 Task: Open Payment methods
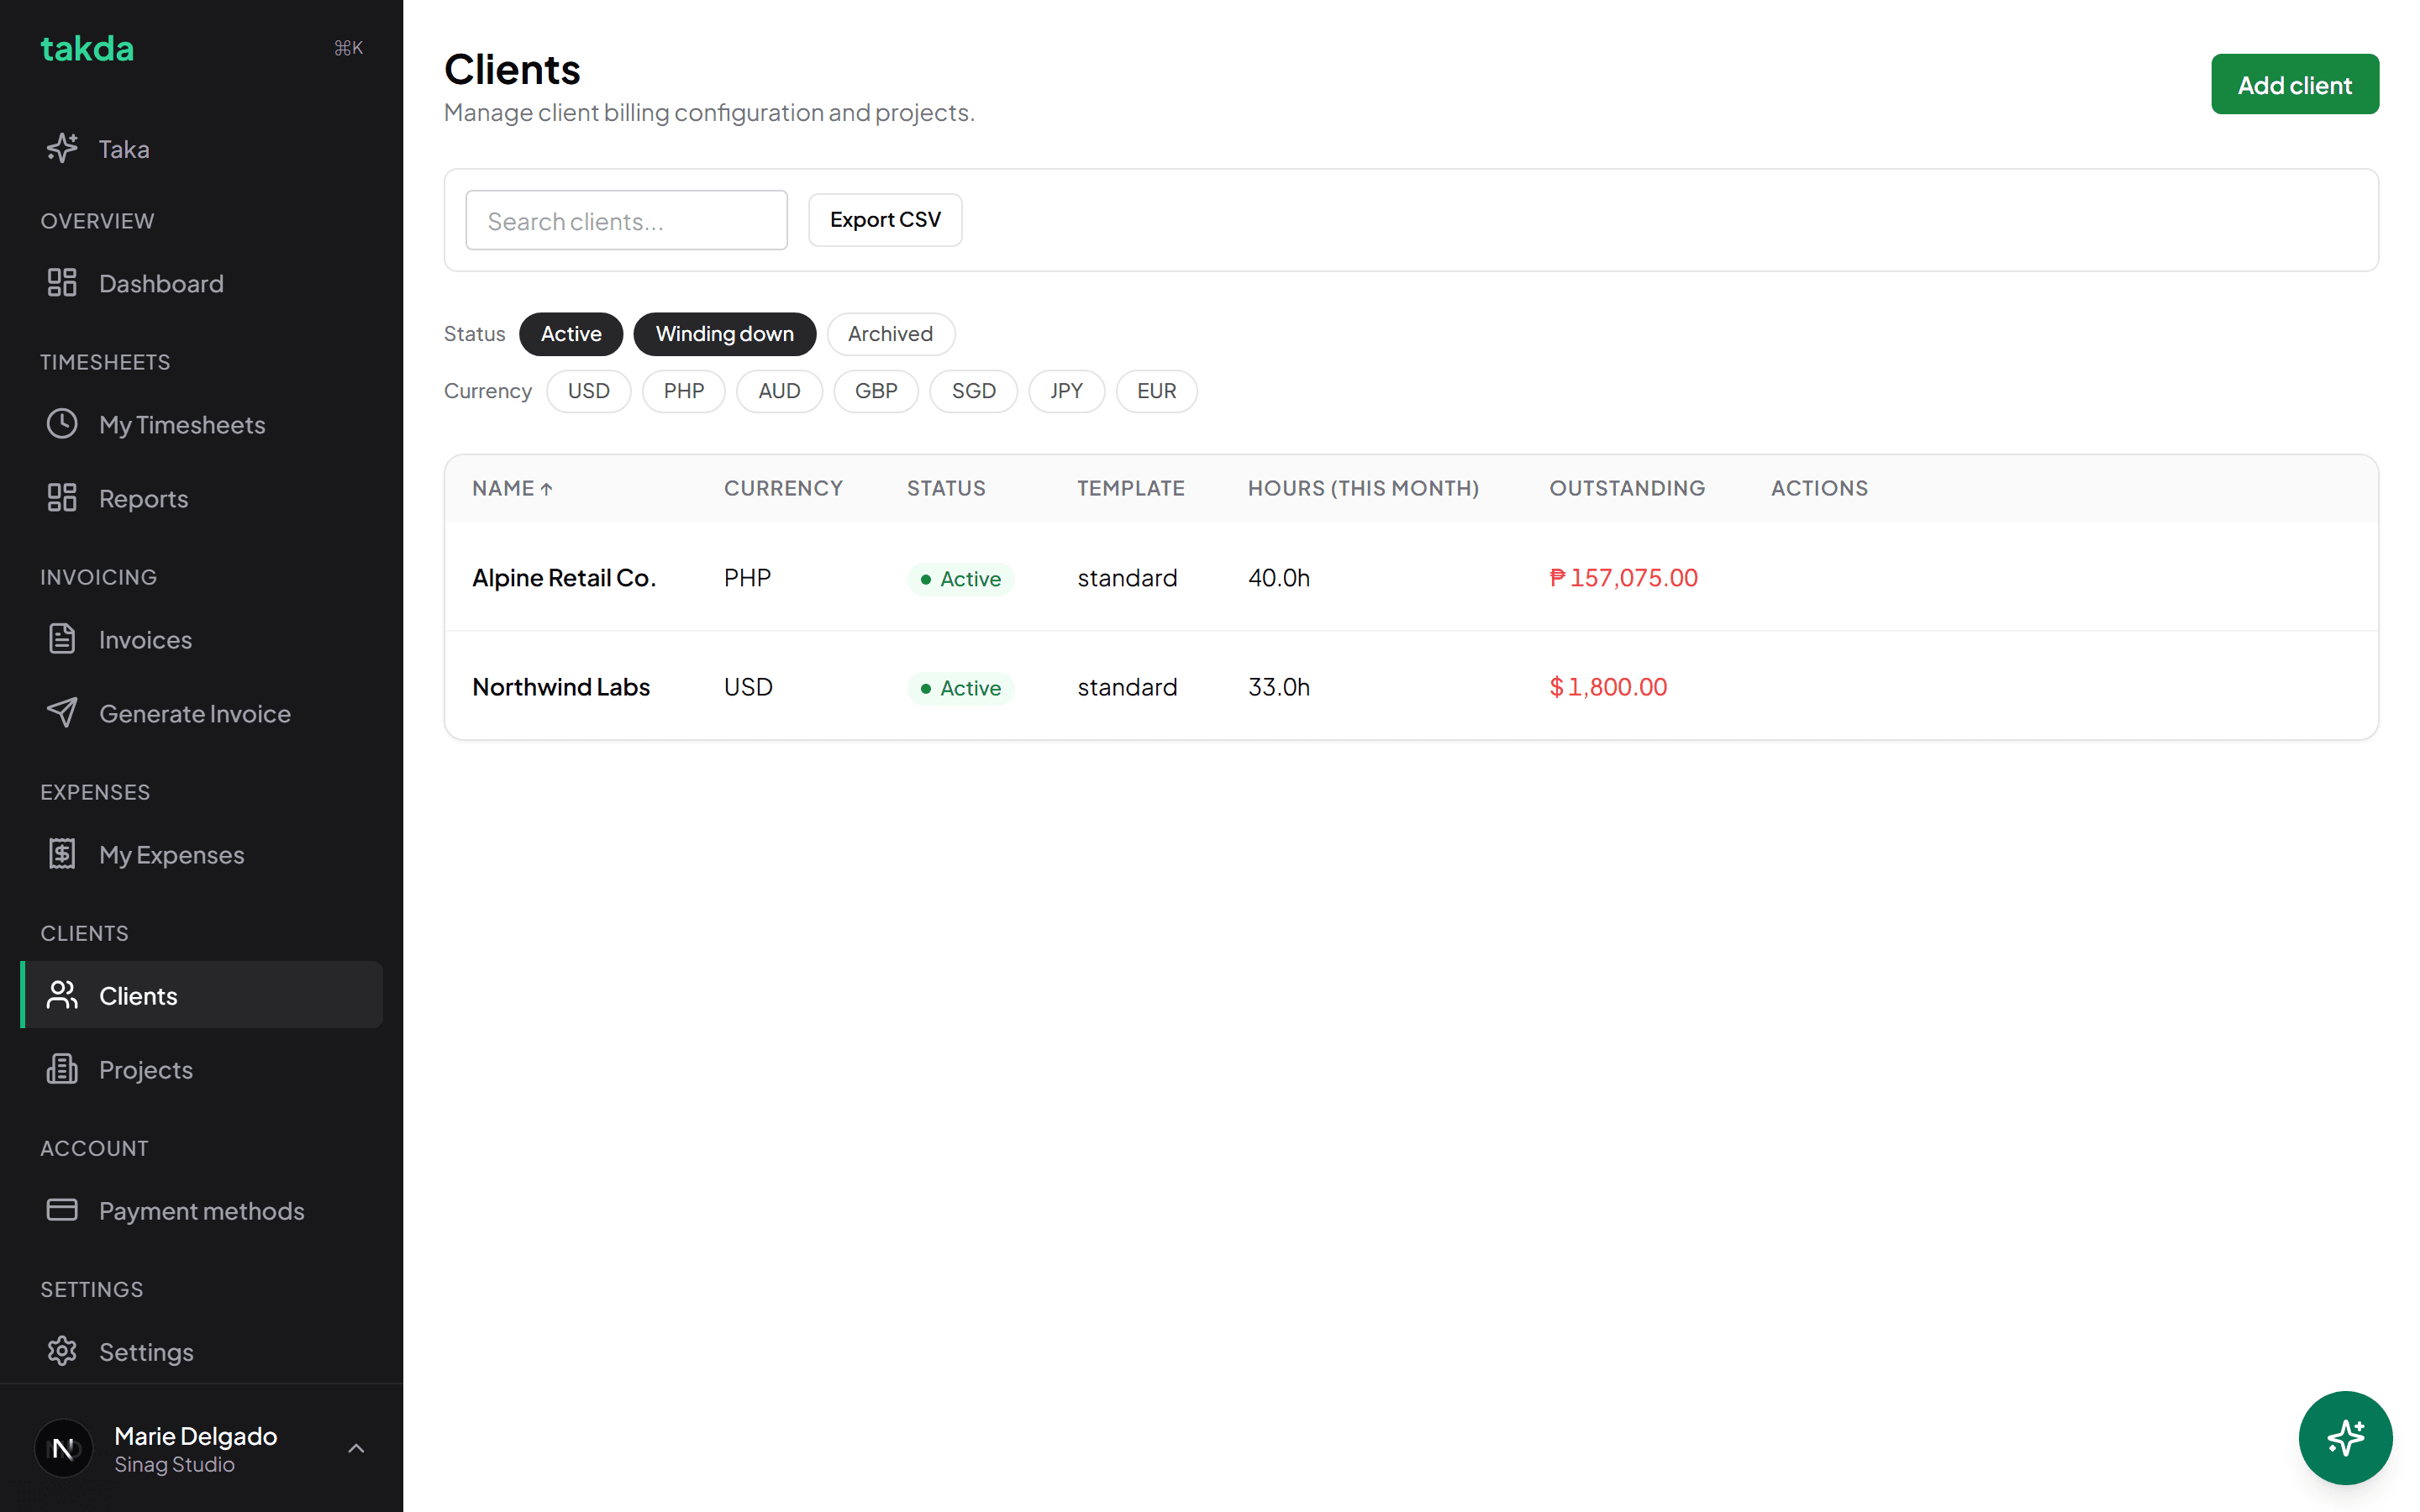[201, 1210]
